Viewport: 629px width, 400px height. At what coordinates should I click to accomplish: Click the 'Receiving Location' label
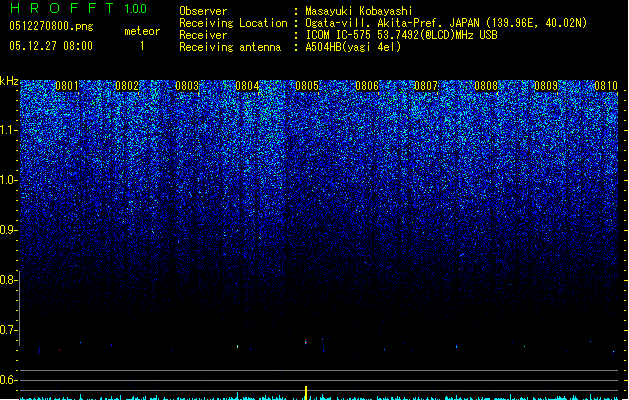pos(233,23)
